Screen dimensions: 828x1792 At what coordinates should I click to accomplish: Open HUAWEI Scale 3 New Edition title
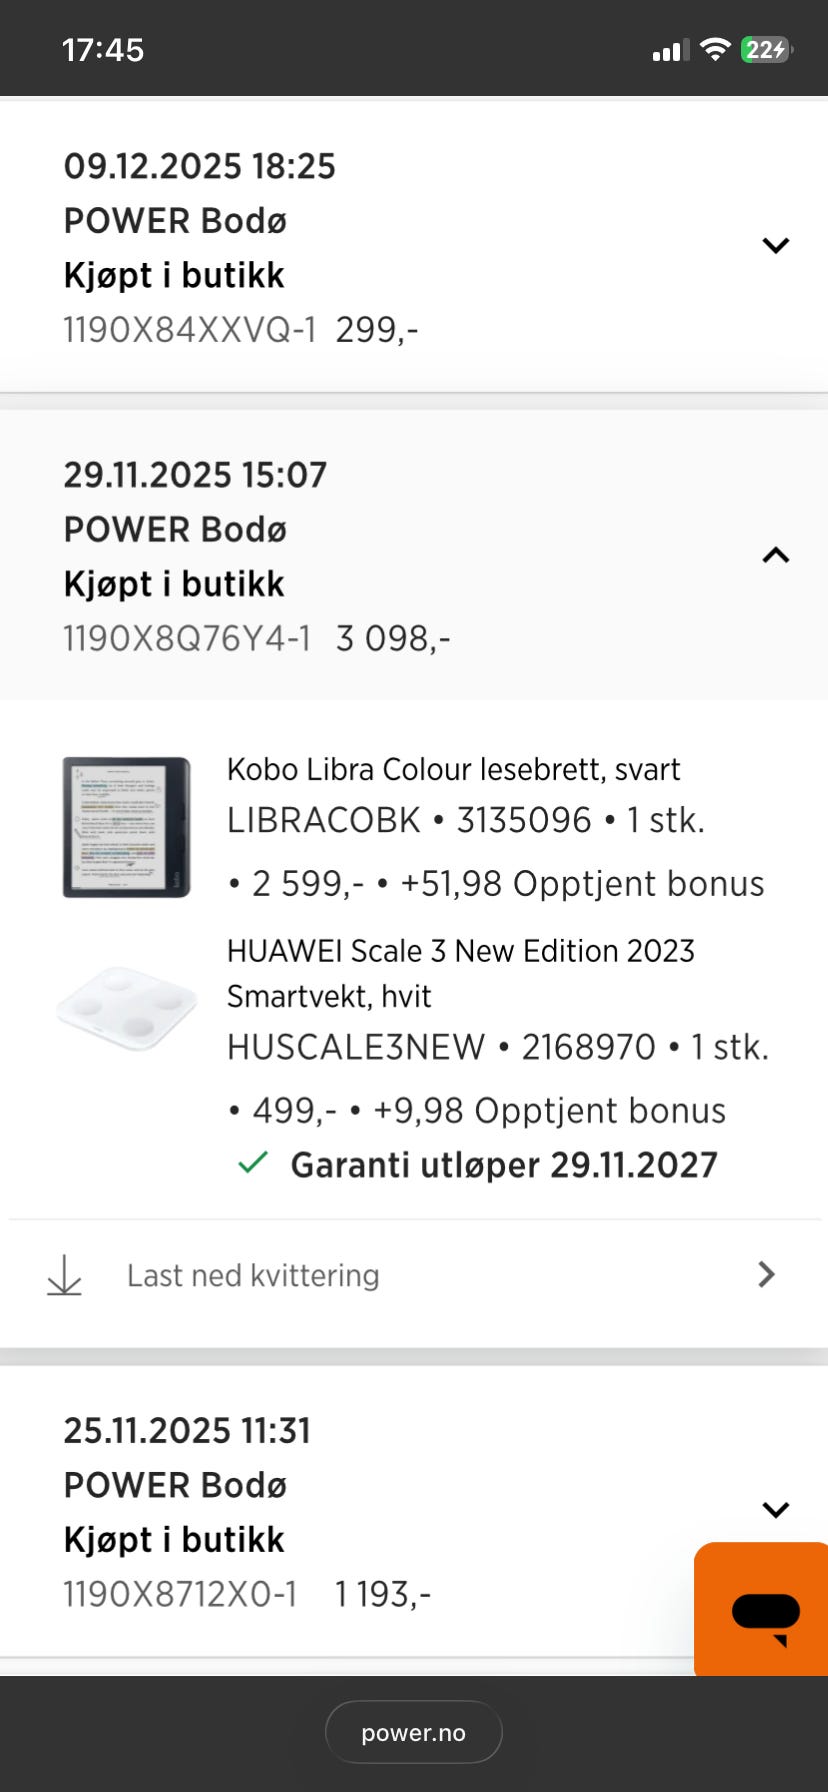click(461, 973)
